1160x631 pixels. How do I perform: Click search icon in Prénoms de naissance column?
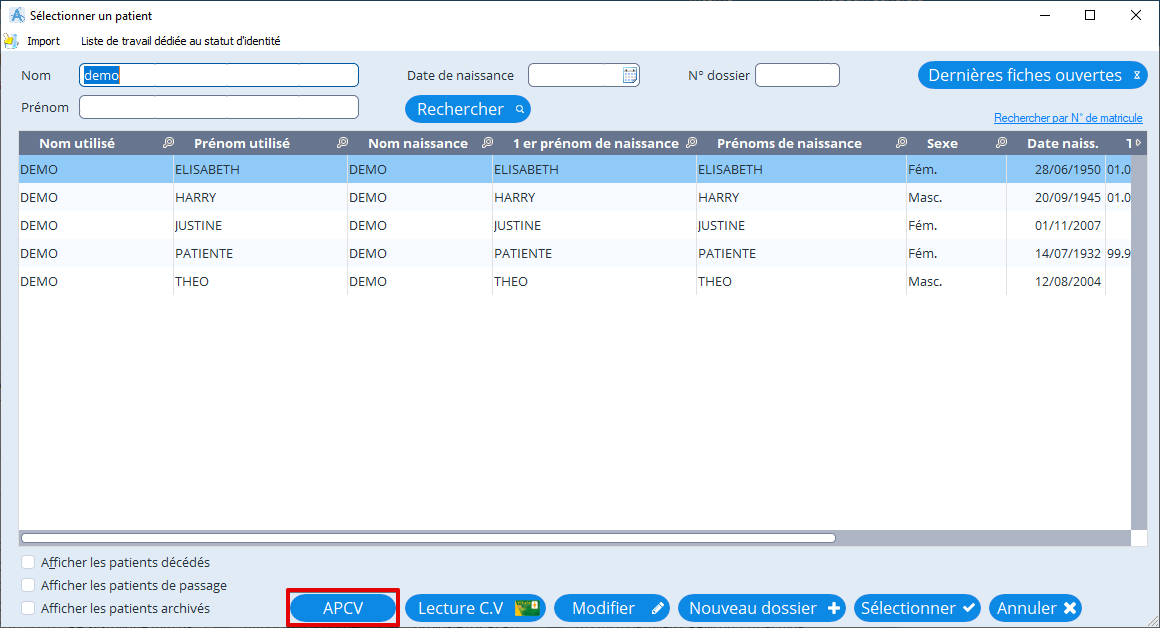tap(901, 143)
